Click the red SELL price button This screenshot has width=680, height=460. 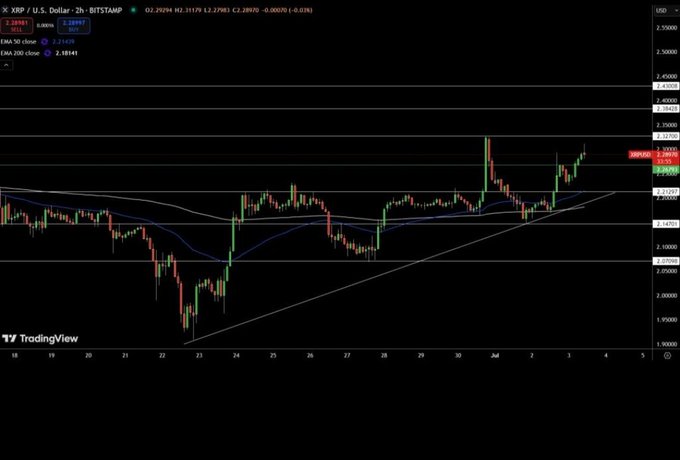pos(16,26)
